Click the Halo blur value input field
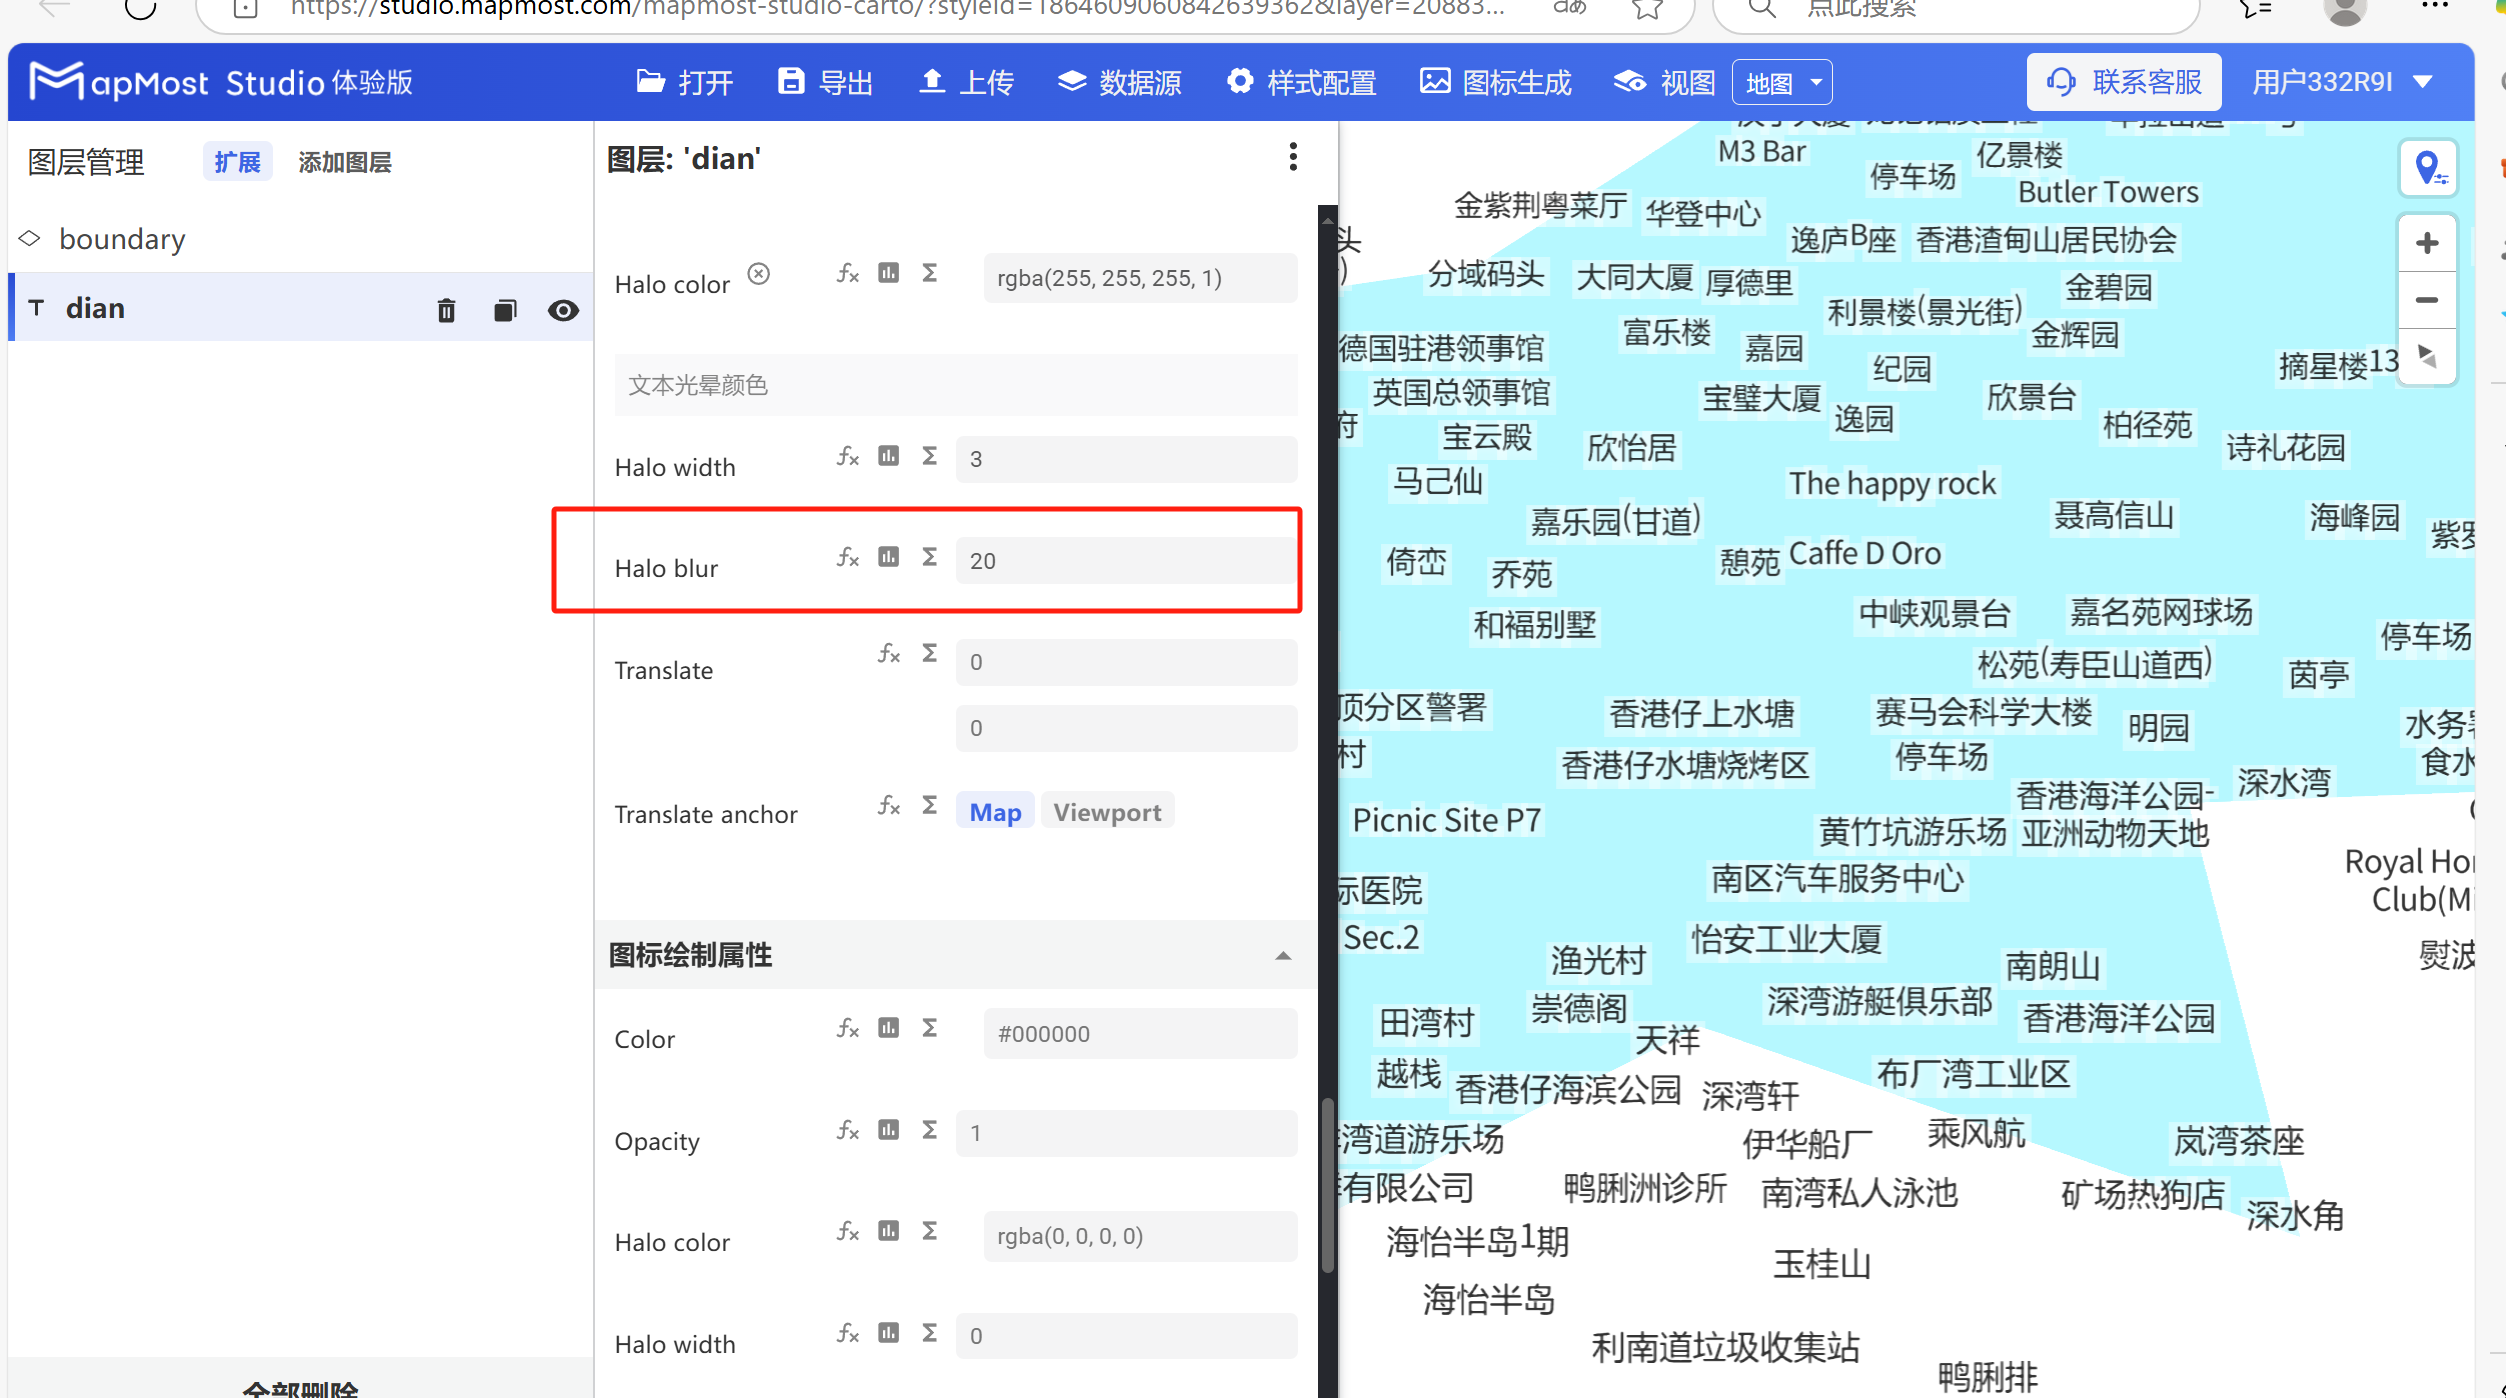Screen dimensions: 2506x1398 click(x=1126, y=560)
